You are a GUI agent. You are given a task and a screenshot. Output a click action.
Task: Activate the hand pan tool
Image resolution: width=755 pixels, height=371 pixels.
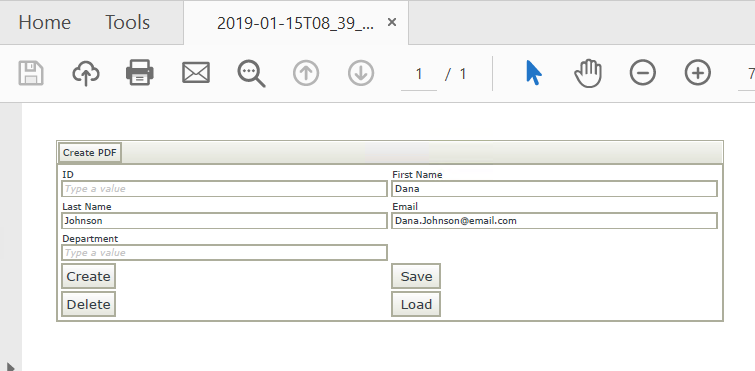588,74
